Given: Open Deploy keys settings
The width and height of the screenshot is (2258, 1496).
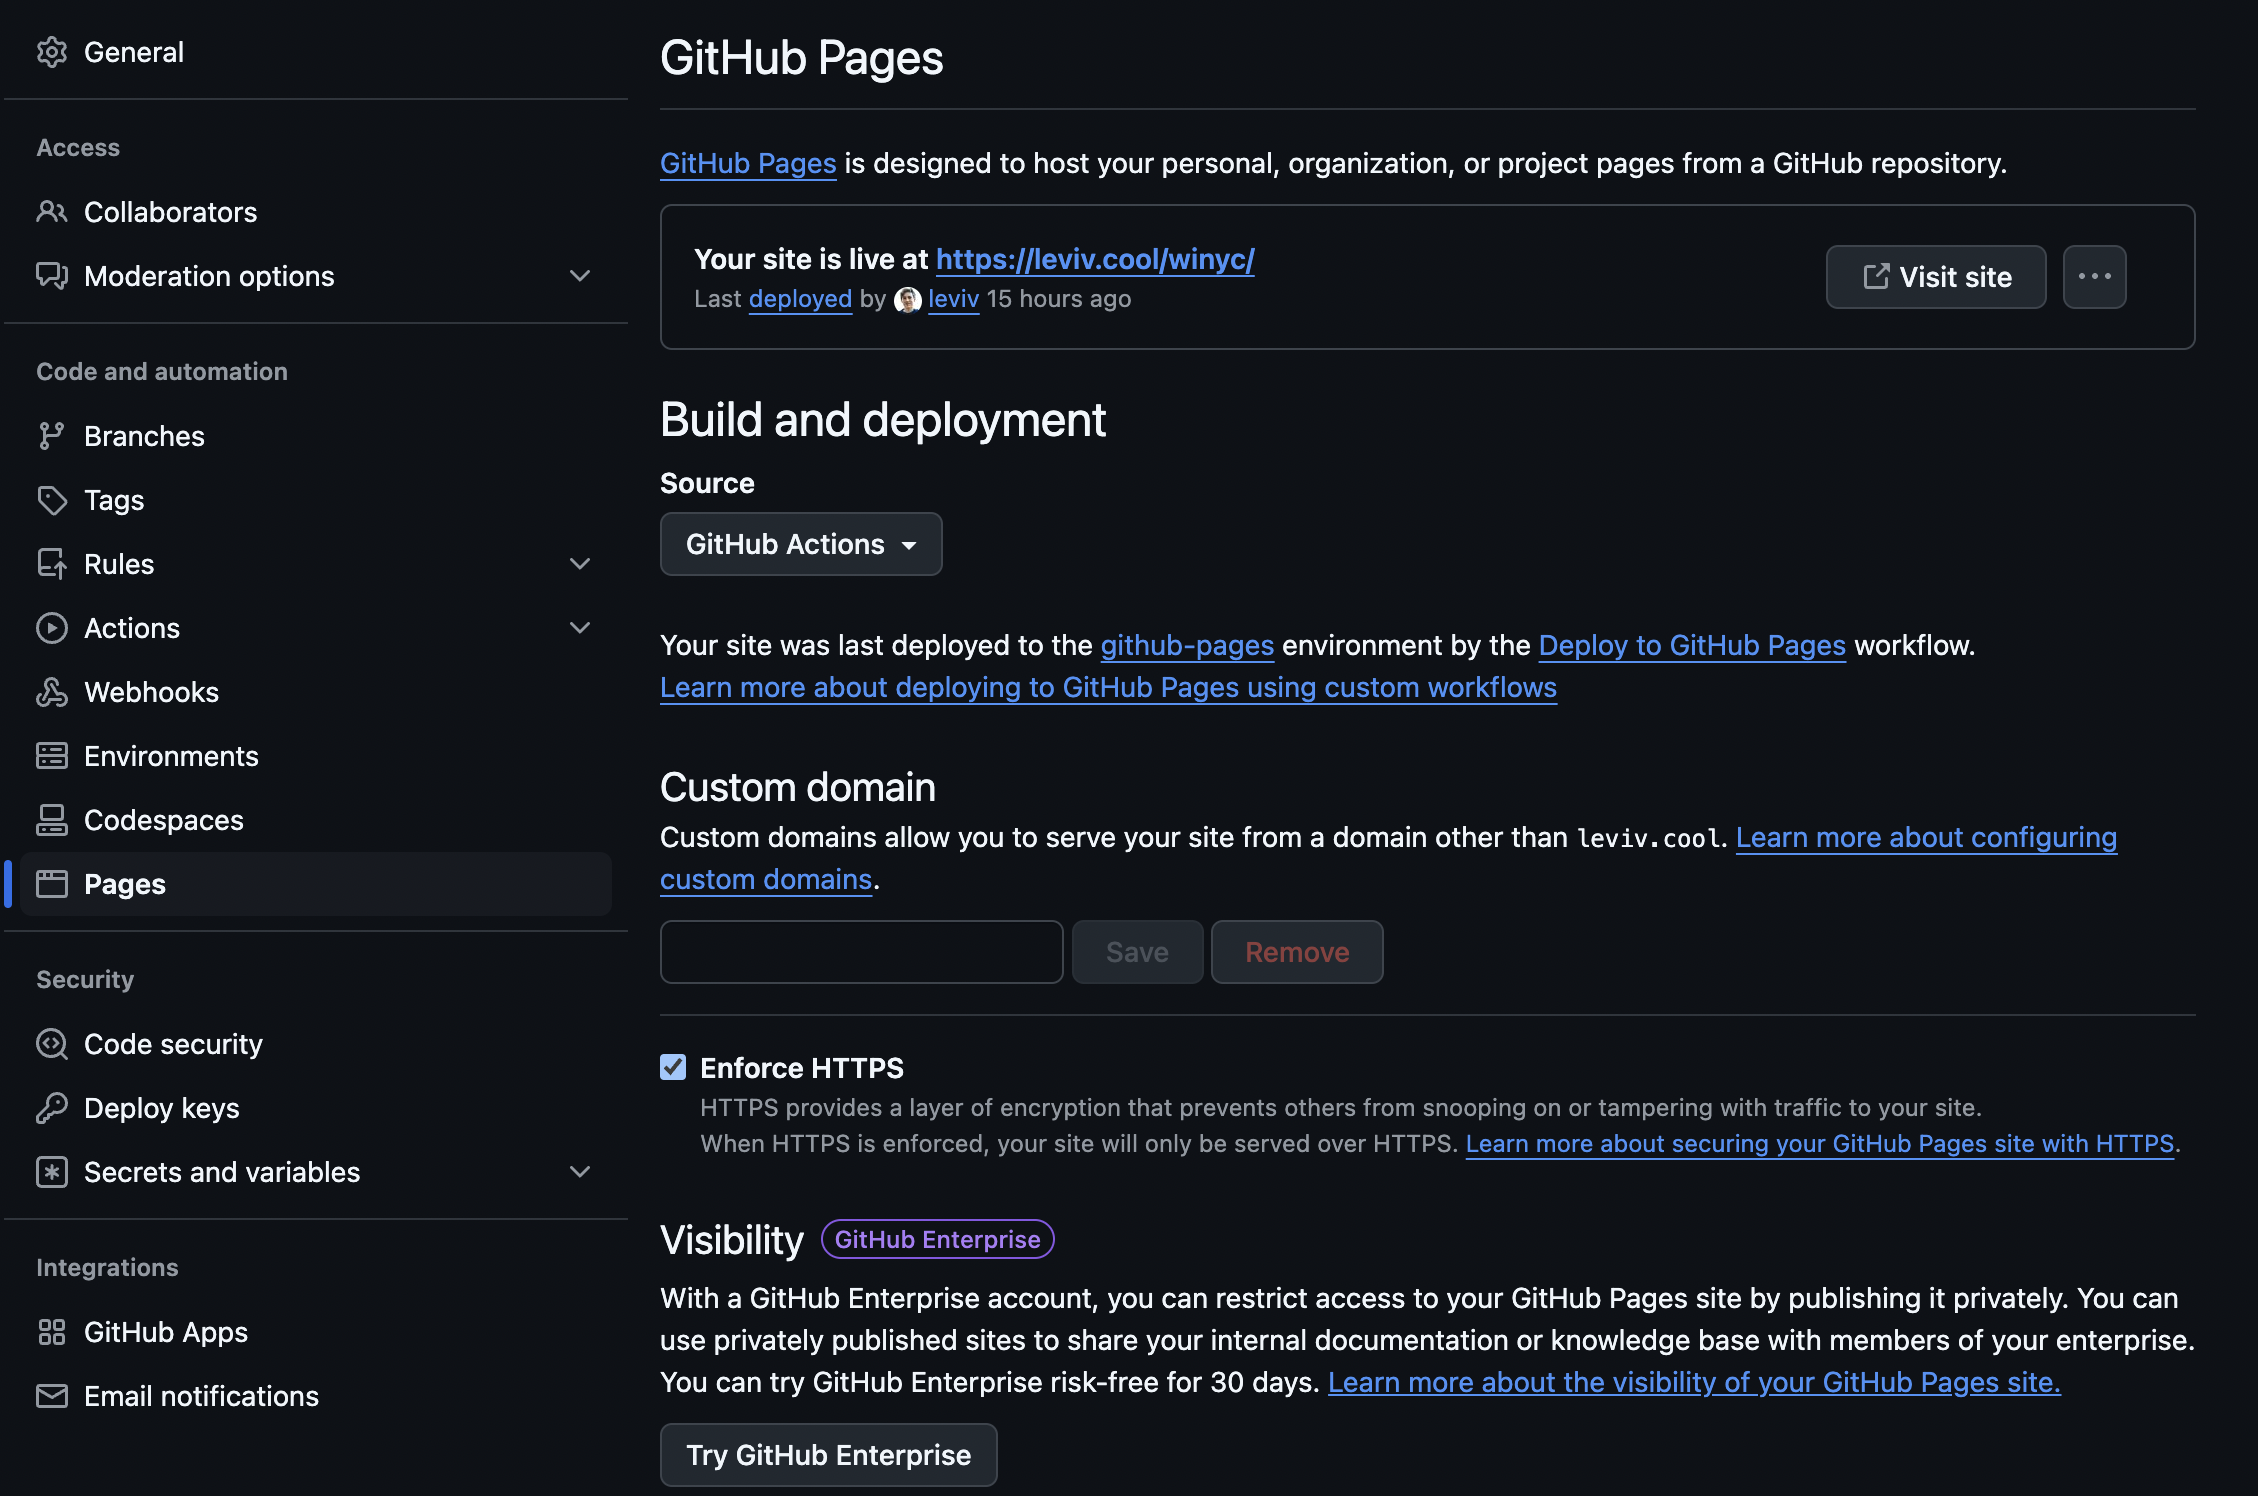Looking at the screenshot, I should pos(316,1108).
